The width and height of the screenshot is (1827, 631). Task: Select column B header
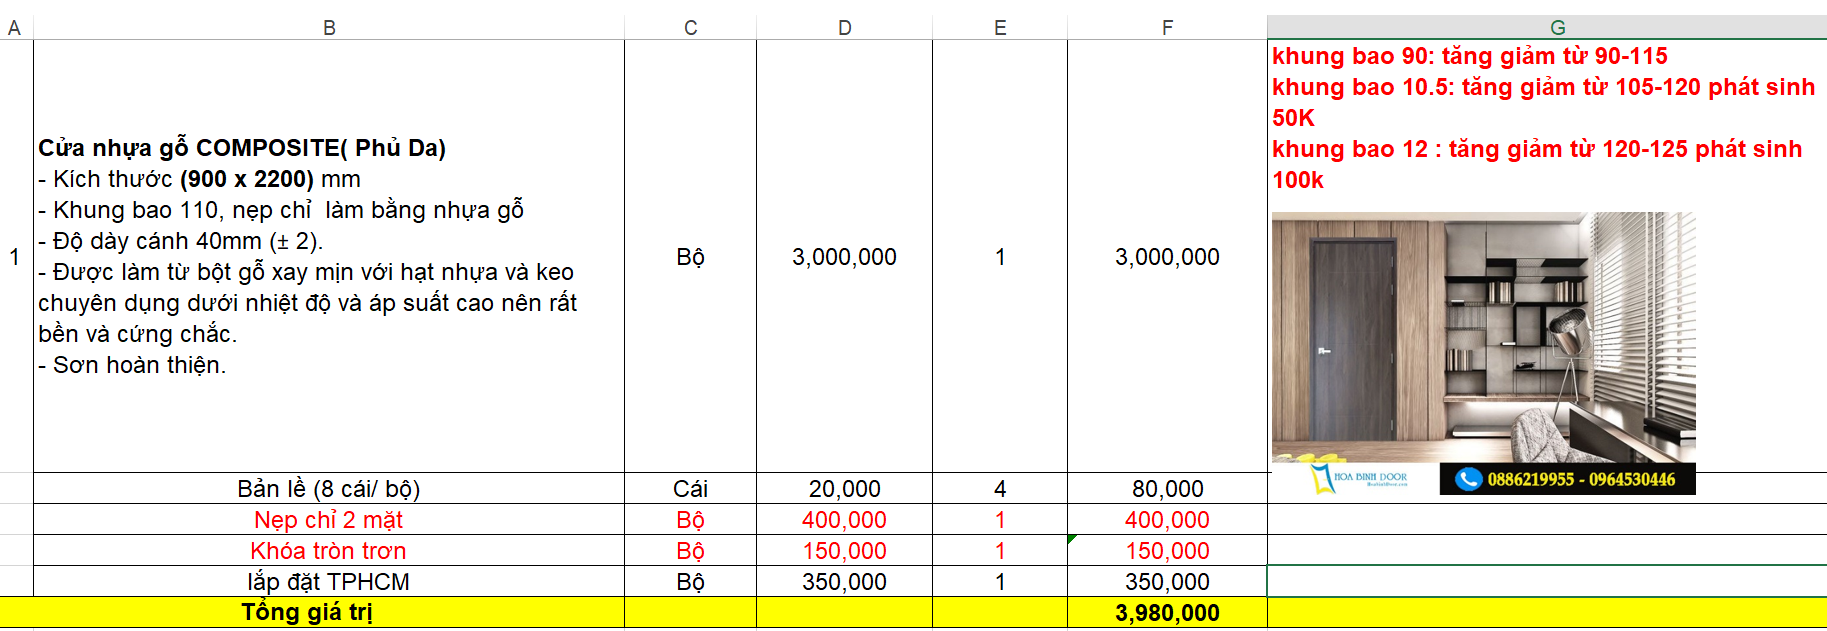[329, 28]
